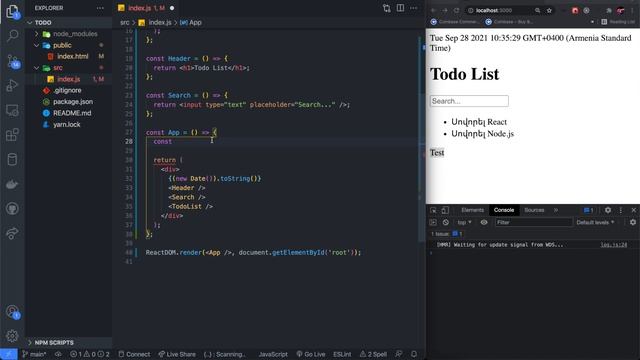Click the feedback icon in status bar
This screenshot has height=360, width=640.
pos(399,354)
